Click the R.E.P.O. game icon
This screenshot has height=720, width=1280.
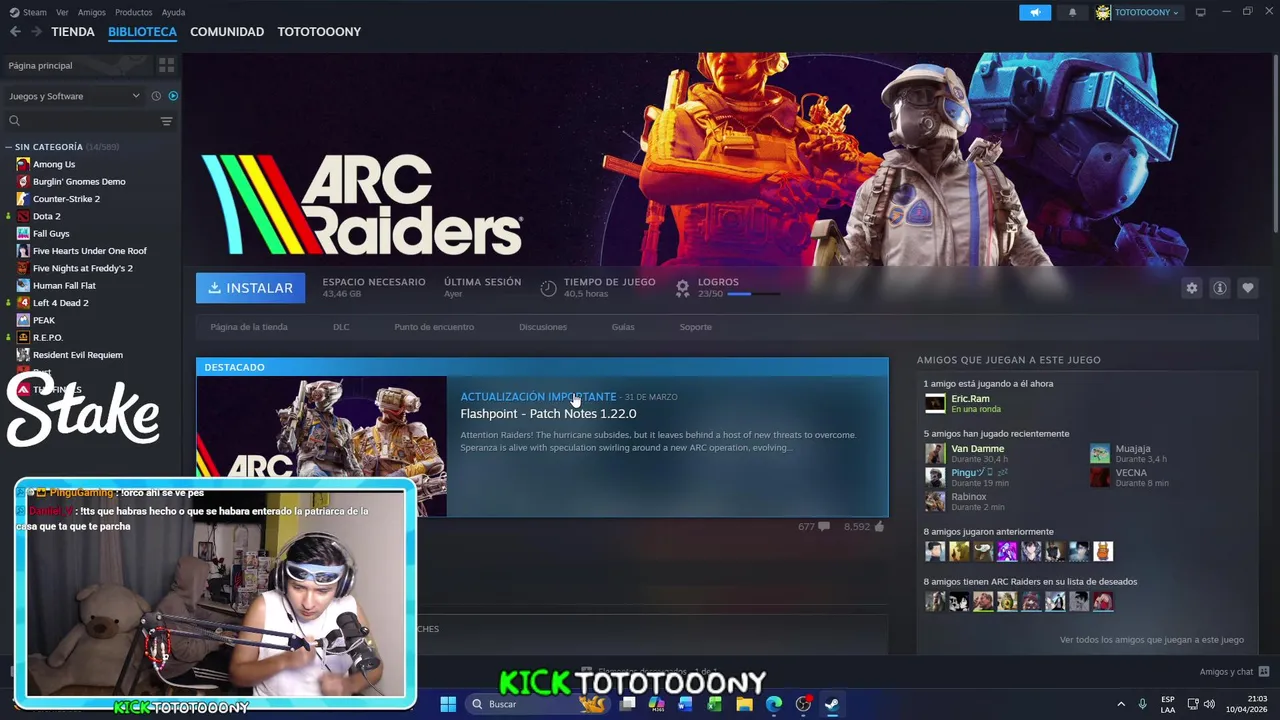[x=23, y=337]
